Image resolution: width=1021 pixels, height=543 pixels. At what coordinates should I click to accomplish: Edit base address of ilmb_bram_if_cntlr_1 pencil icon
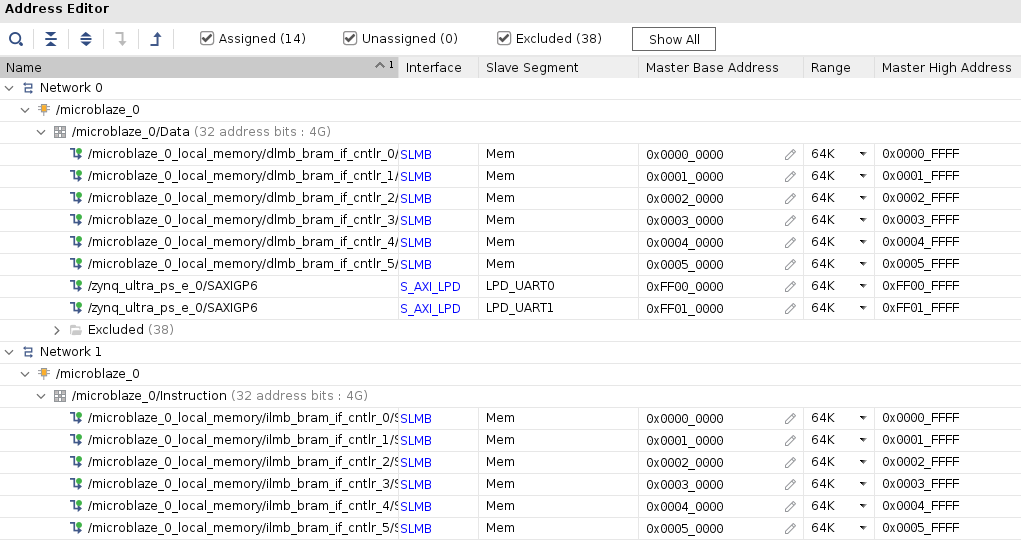pos(790,441)
